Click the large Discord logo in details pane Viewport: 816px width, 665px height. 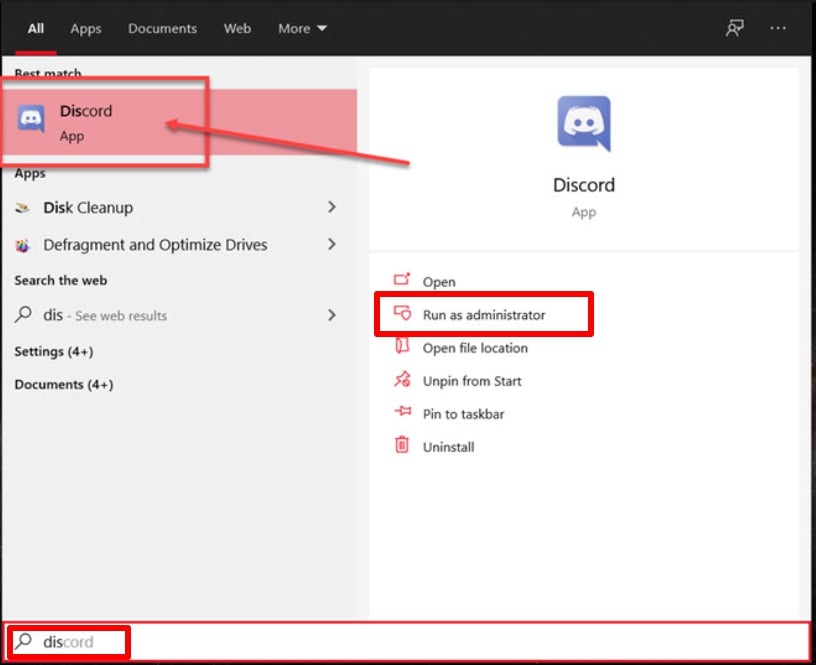click(x=584, y=123)
